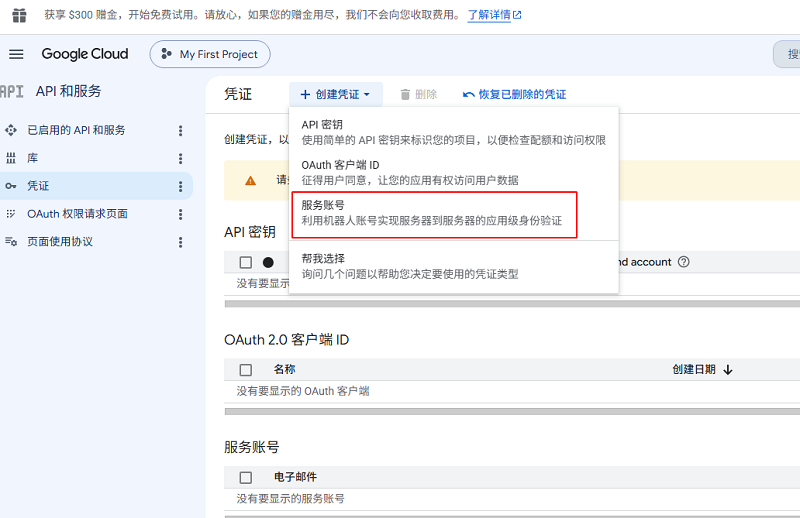This screenshot has width=800, height=518.
Task: Click the OAuth 权限请求页面 icon
Action: (11, 214)
